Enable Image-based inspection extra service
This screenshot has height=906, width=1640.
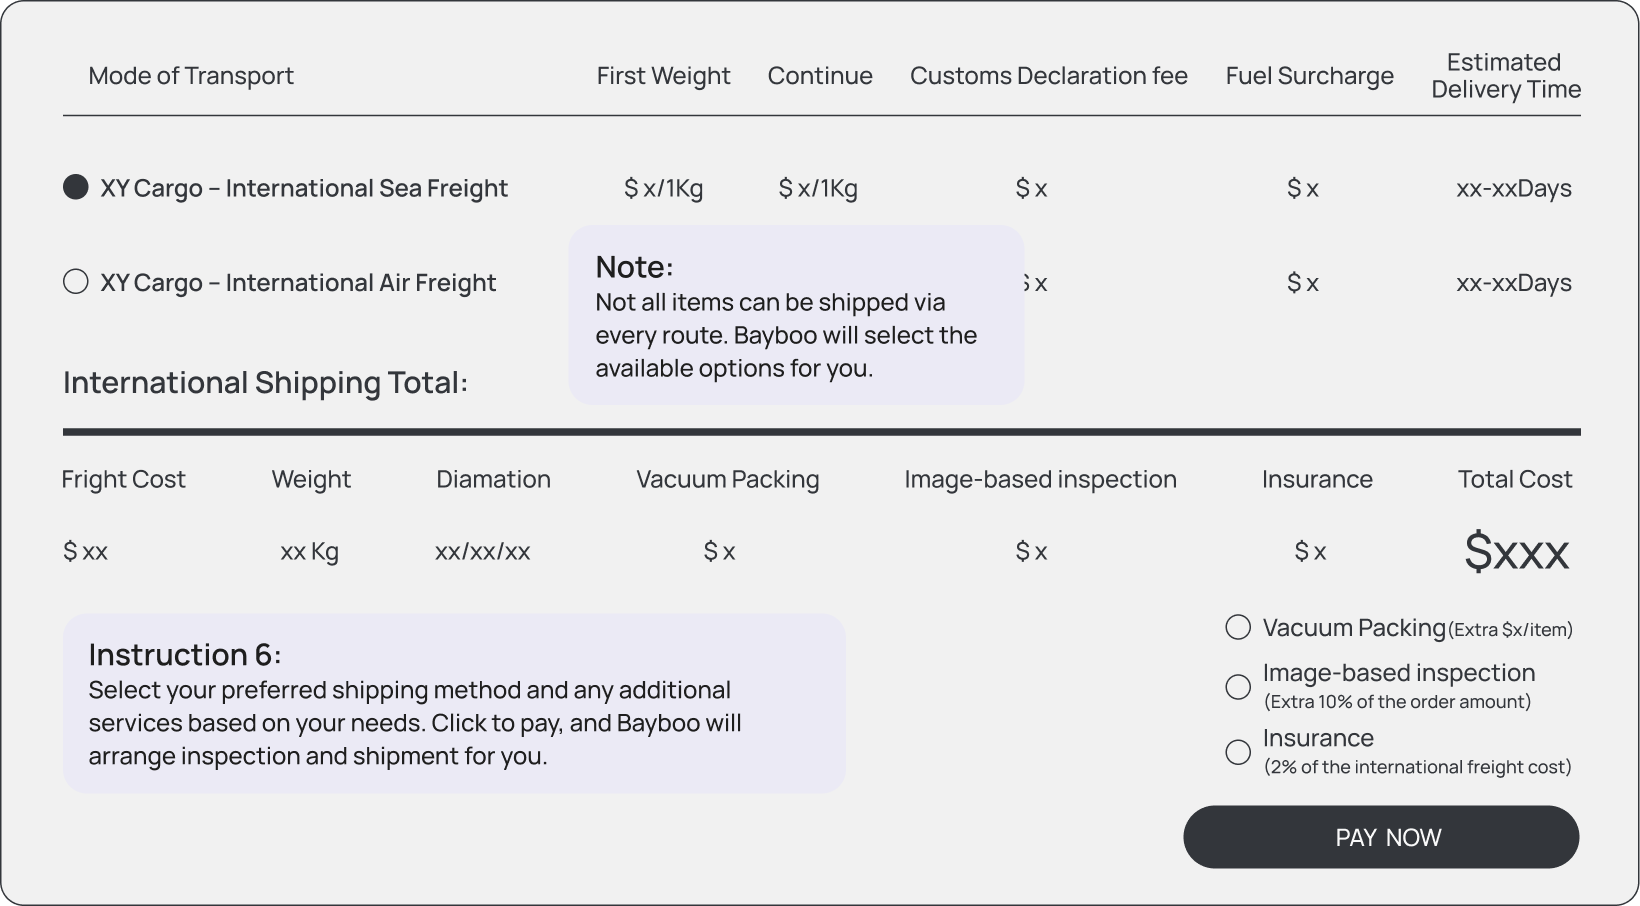coord(1238,687)
